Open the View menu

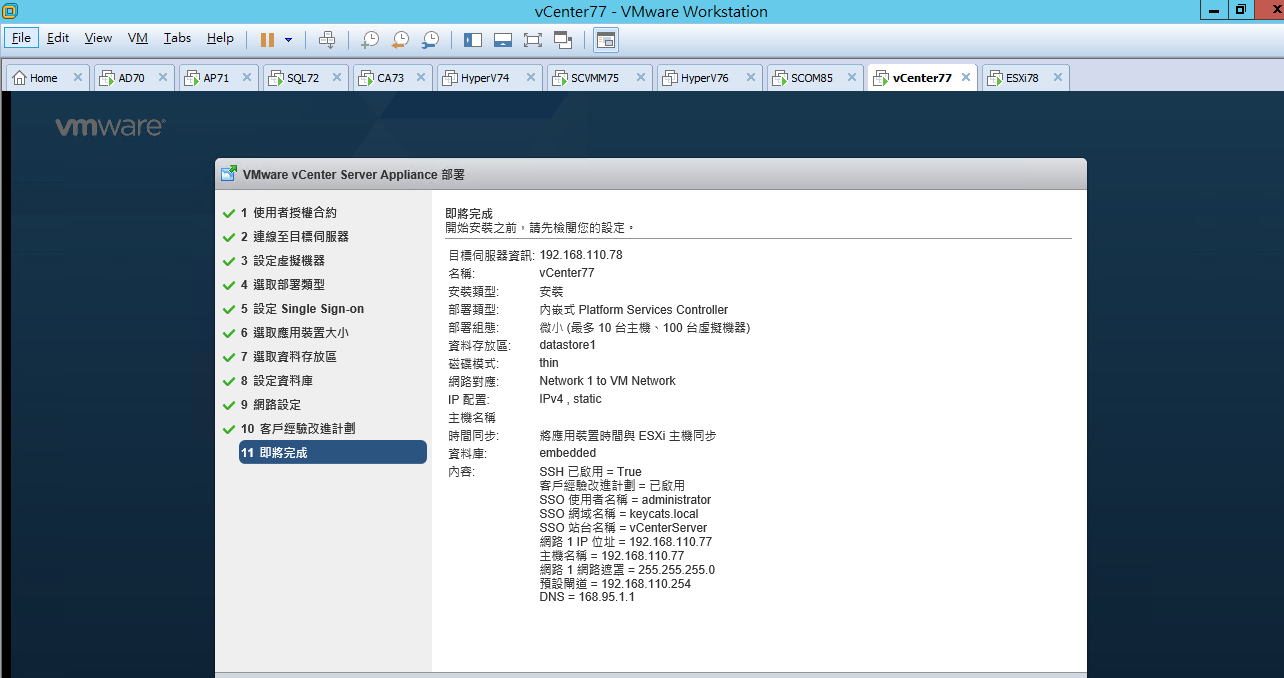coord(98,38)
